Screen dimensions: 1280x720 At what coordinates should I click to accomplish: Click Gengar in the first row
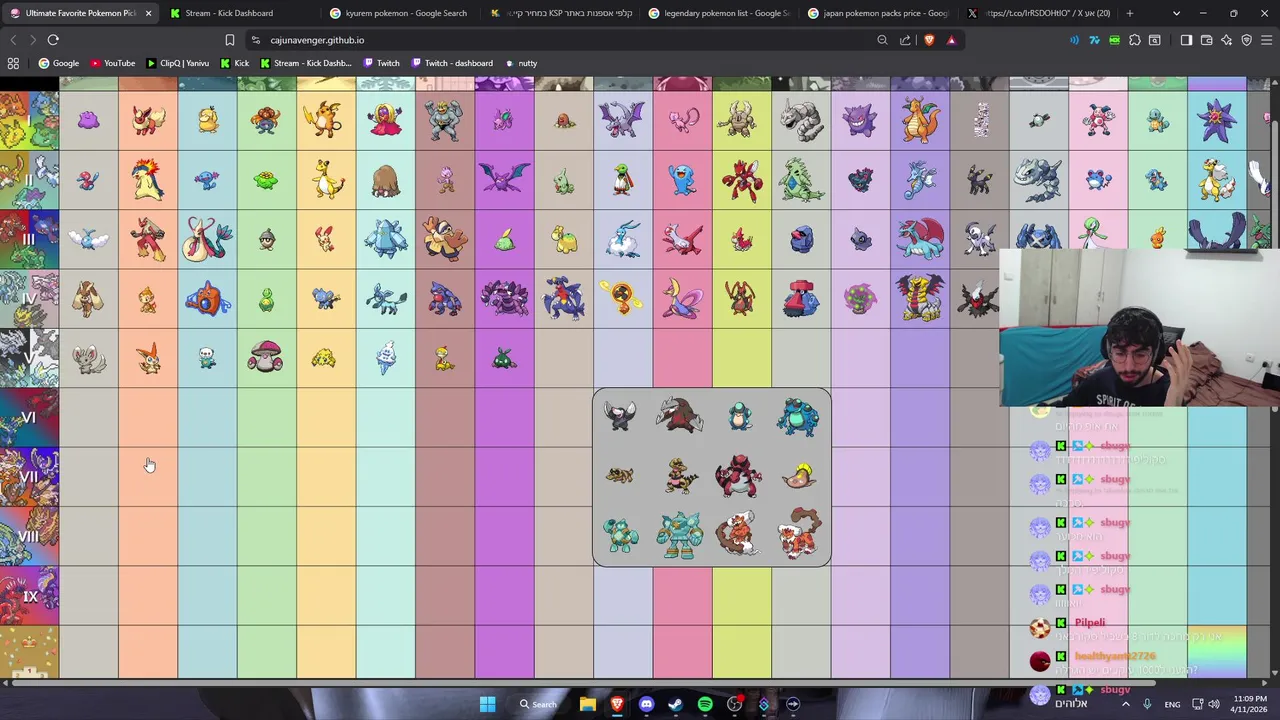[x=861, y=121]
